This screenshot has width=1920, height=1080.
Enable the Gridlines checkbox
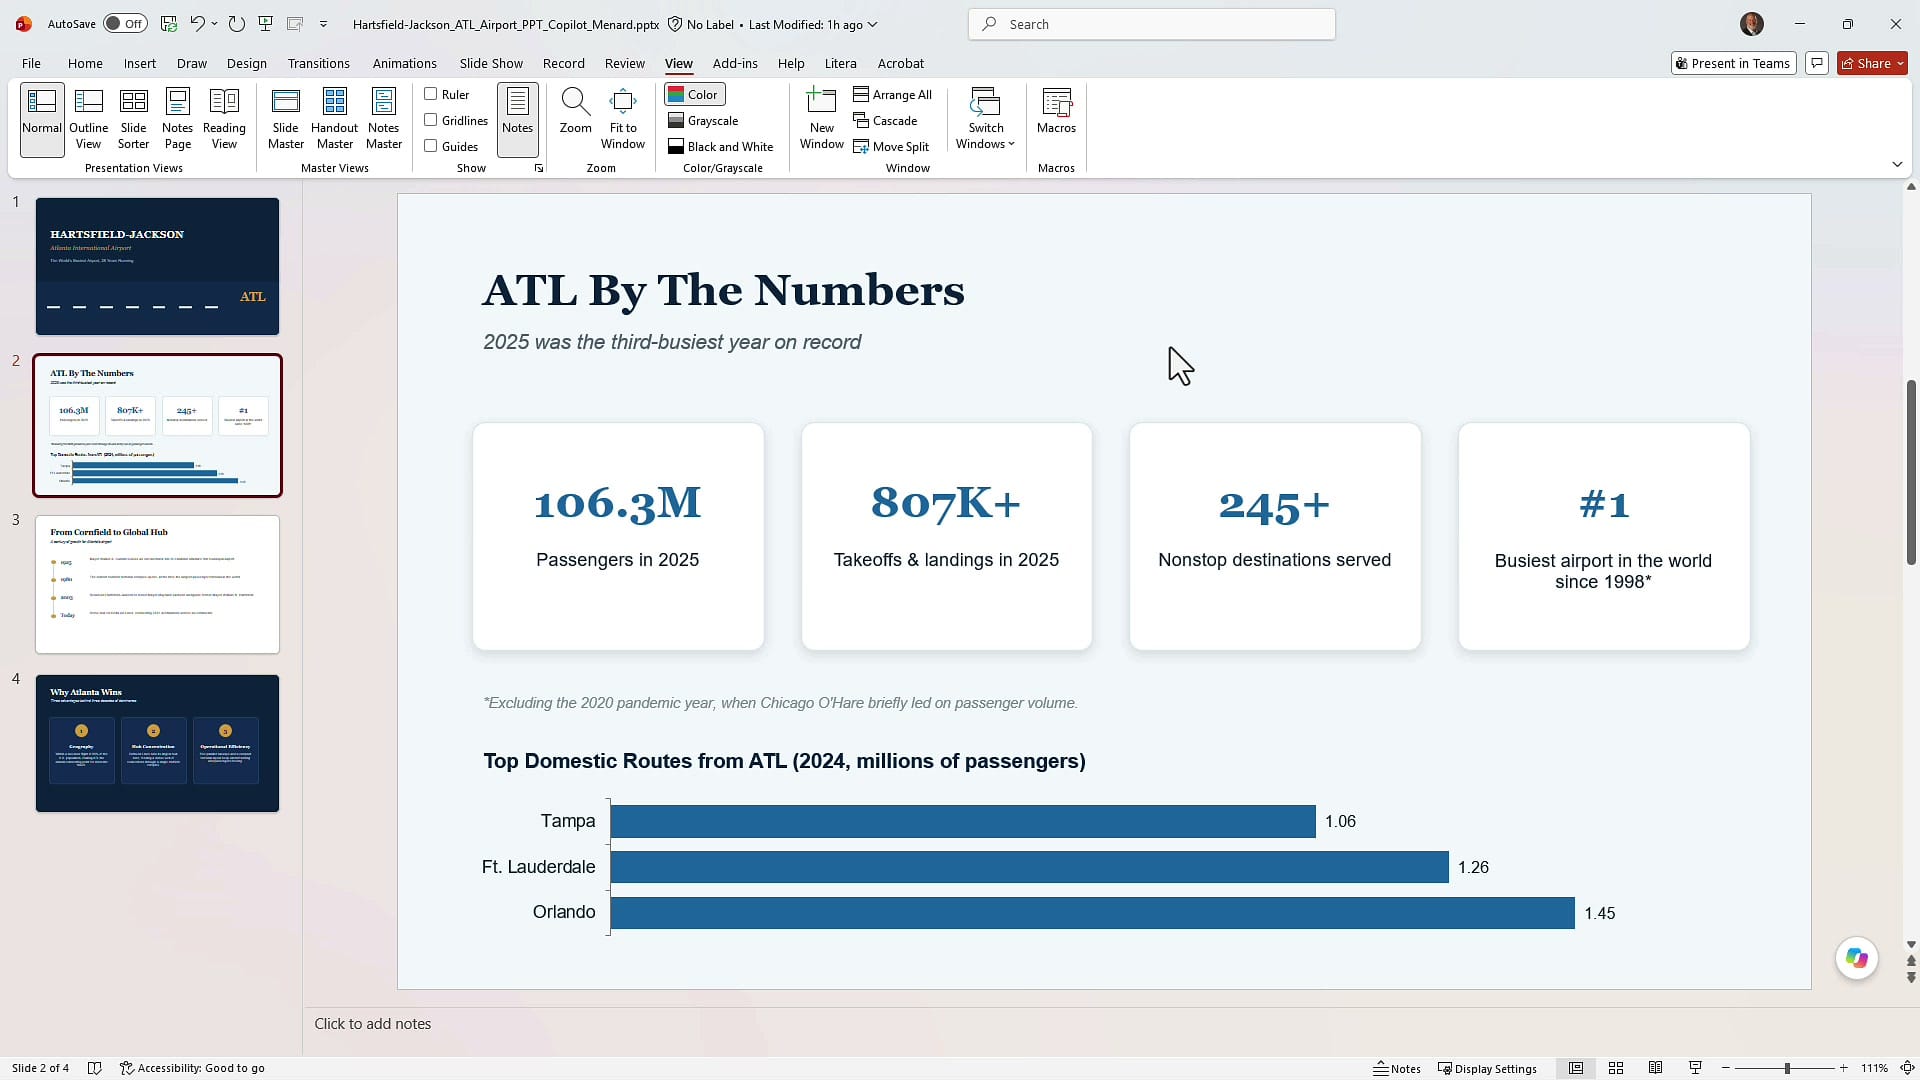click(x=431, y=120)
